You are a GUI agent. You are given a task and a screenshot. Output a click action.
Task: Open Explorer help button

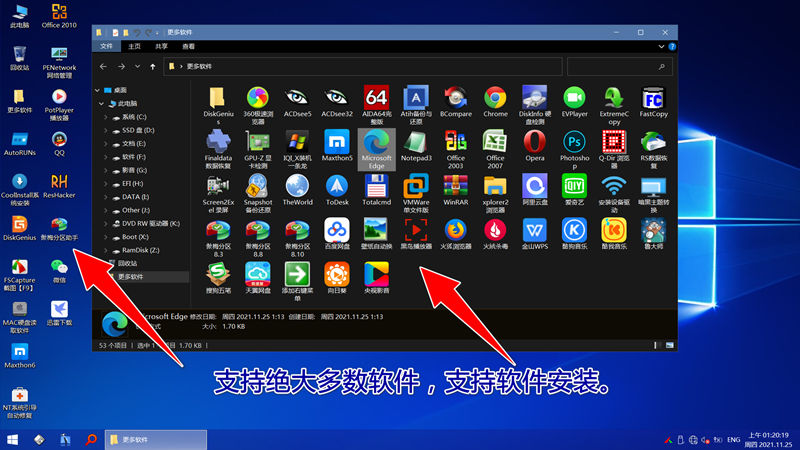(672, 46)
